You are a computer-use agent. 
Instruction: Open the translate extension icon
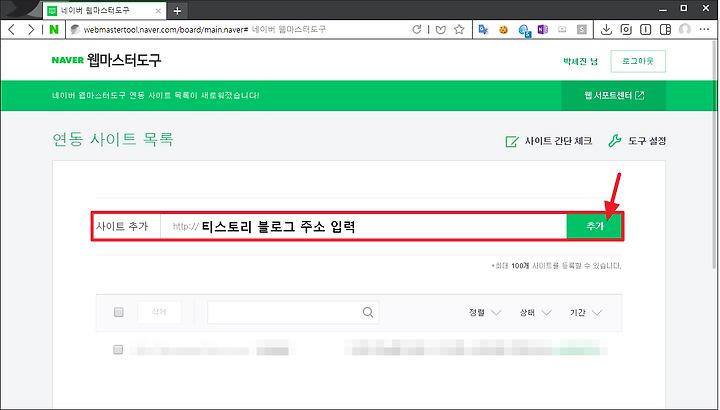(483, 30)
